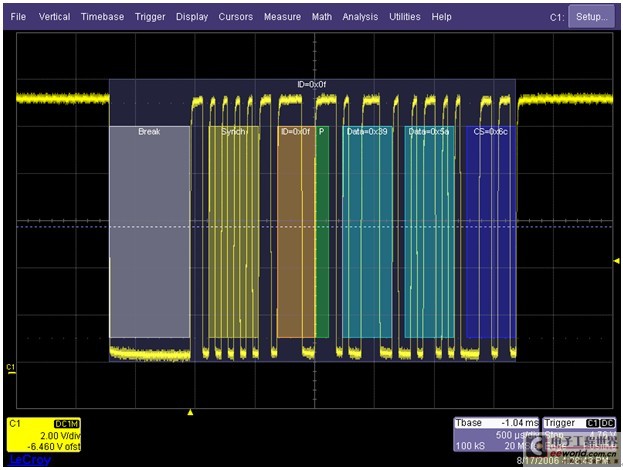Select the Data=0x39 decode block
This screenshot has height=470, width=623.
click(x=367, y=232)
